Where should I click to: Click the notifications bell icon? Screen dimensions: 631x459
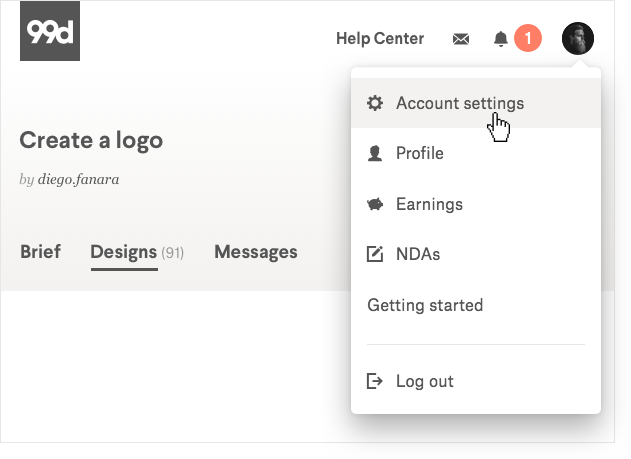pos(501,39)
